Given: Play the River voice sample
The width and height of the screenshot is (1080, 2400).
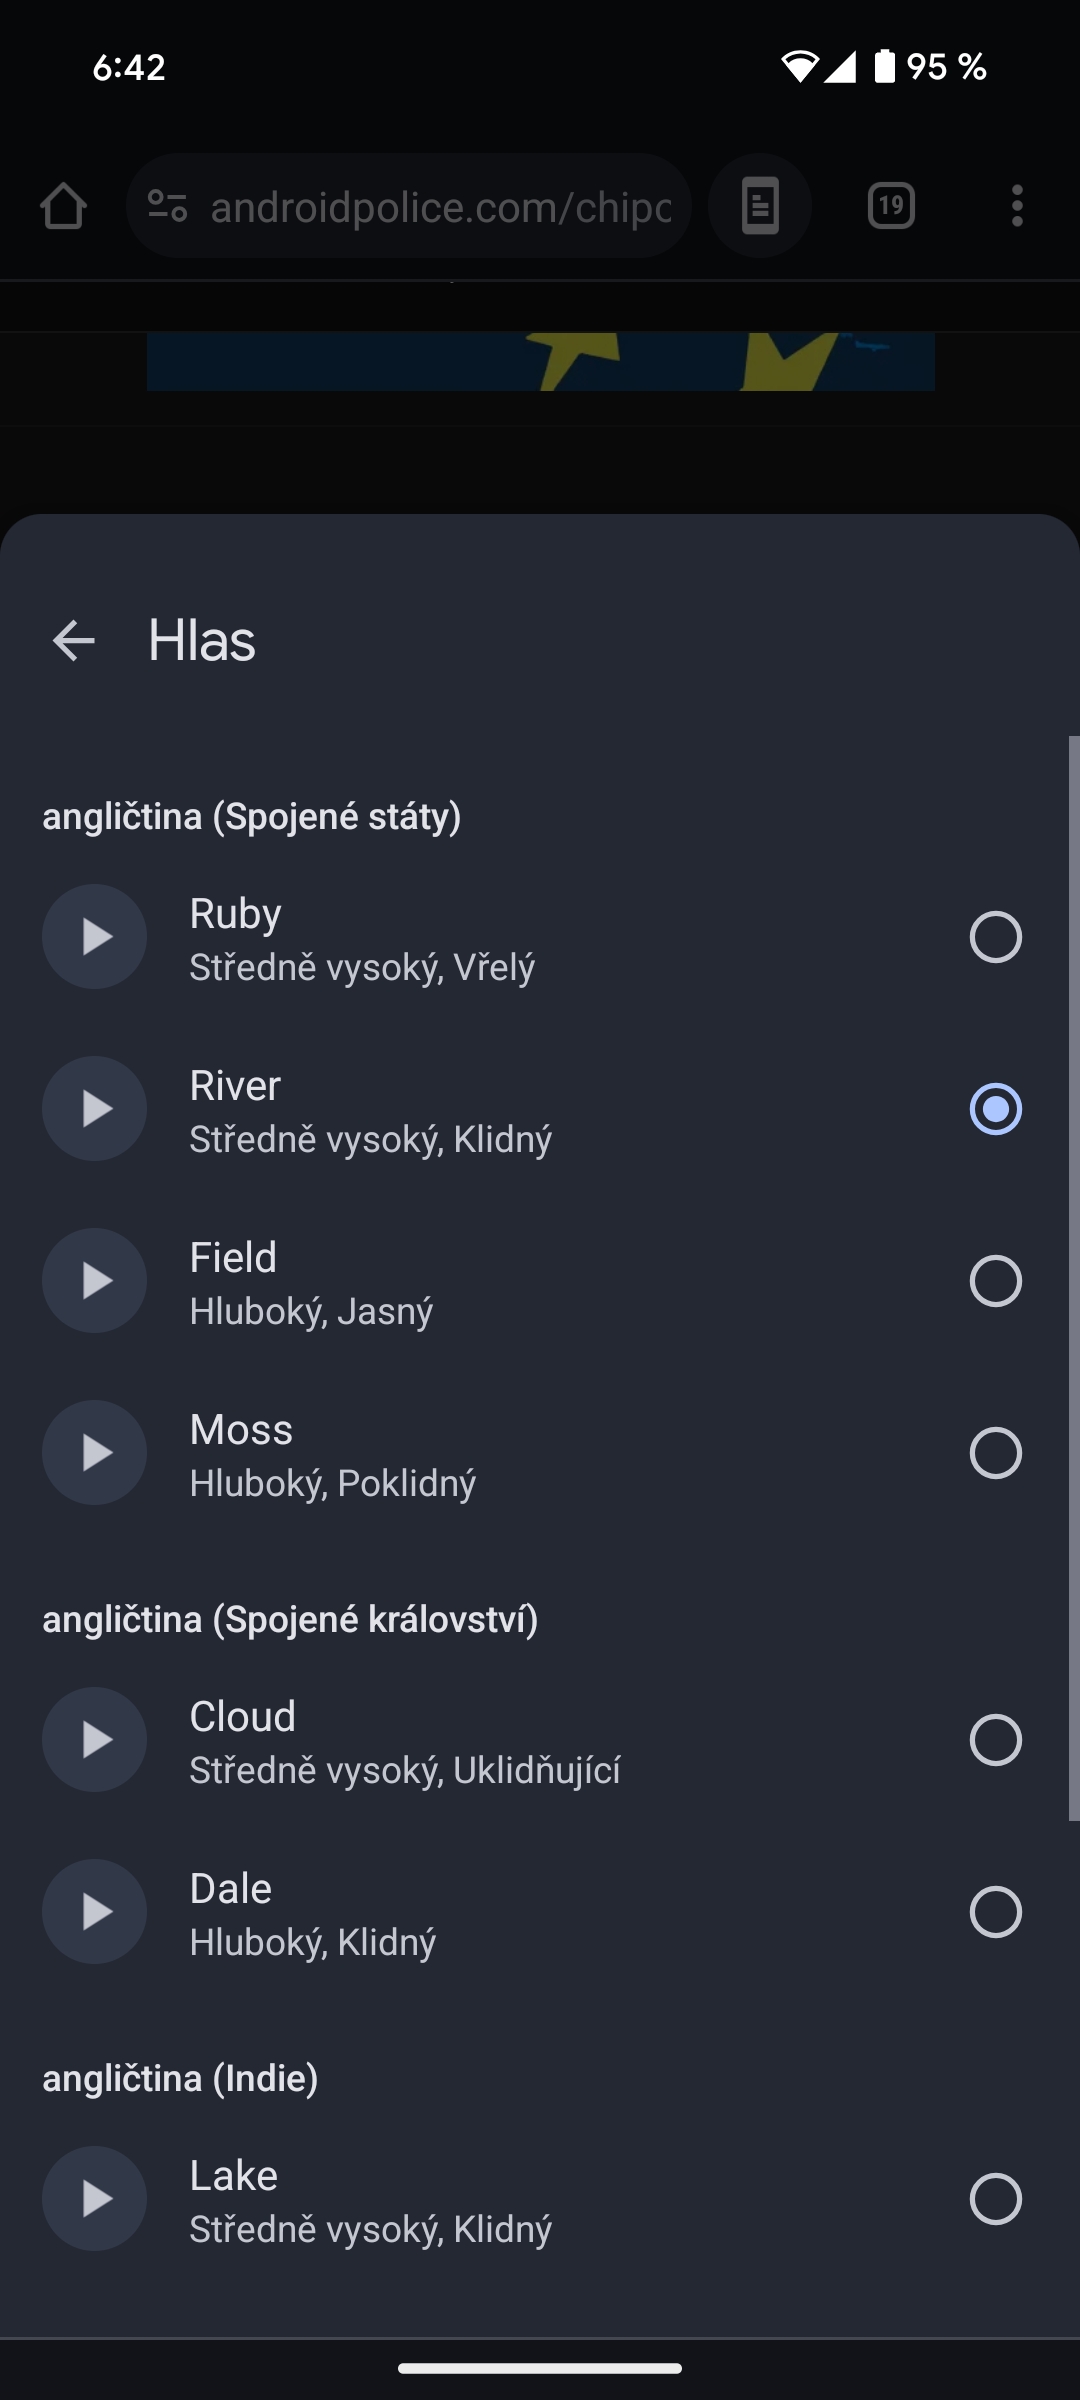Looking at the screenshot, I should coord(94,1109).
